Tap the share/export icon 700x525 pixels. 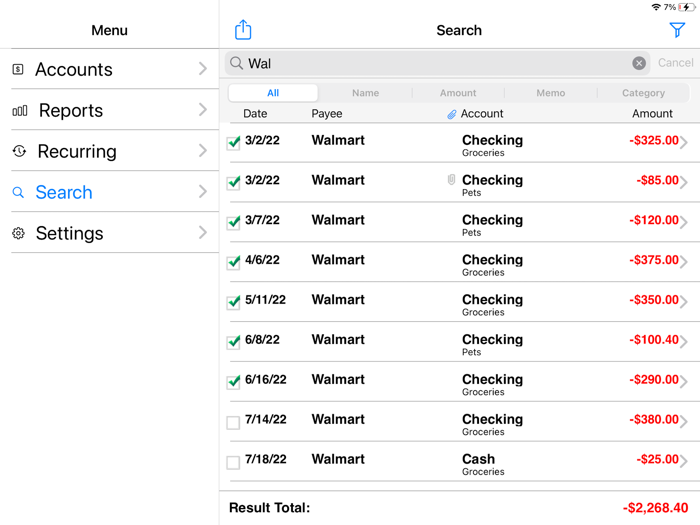click(x=243, y=29)
